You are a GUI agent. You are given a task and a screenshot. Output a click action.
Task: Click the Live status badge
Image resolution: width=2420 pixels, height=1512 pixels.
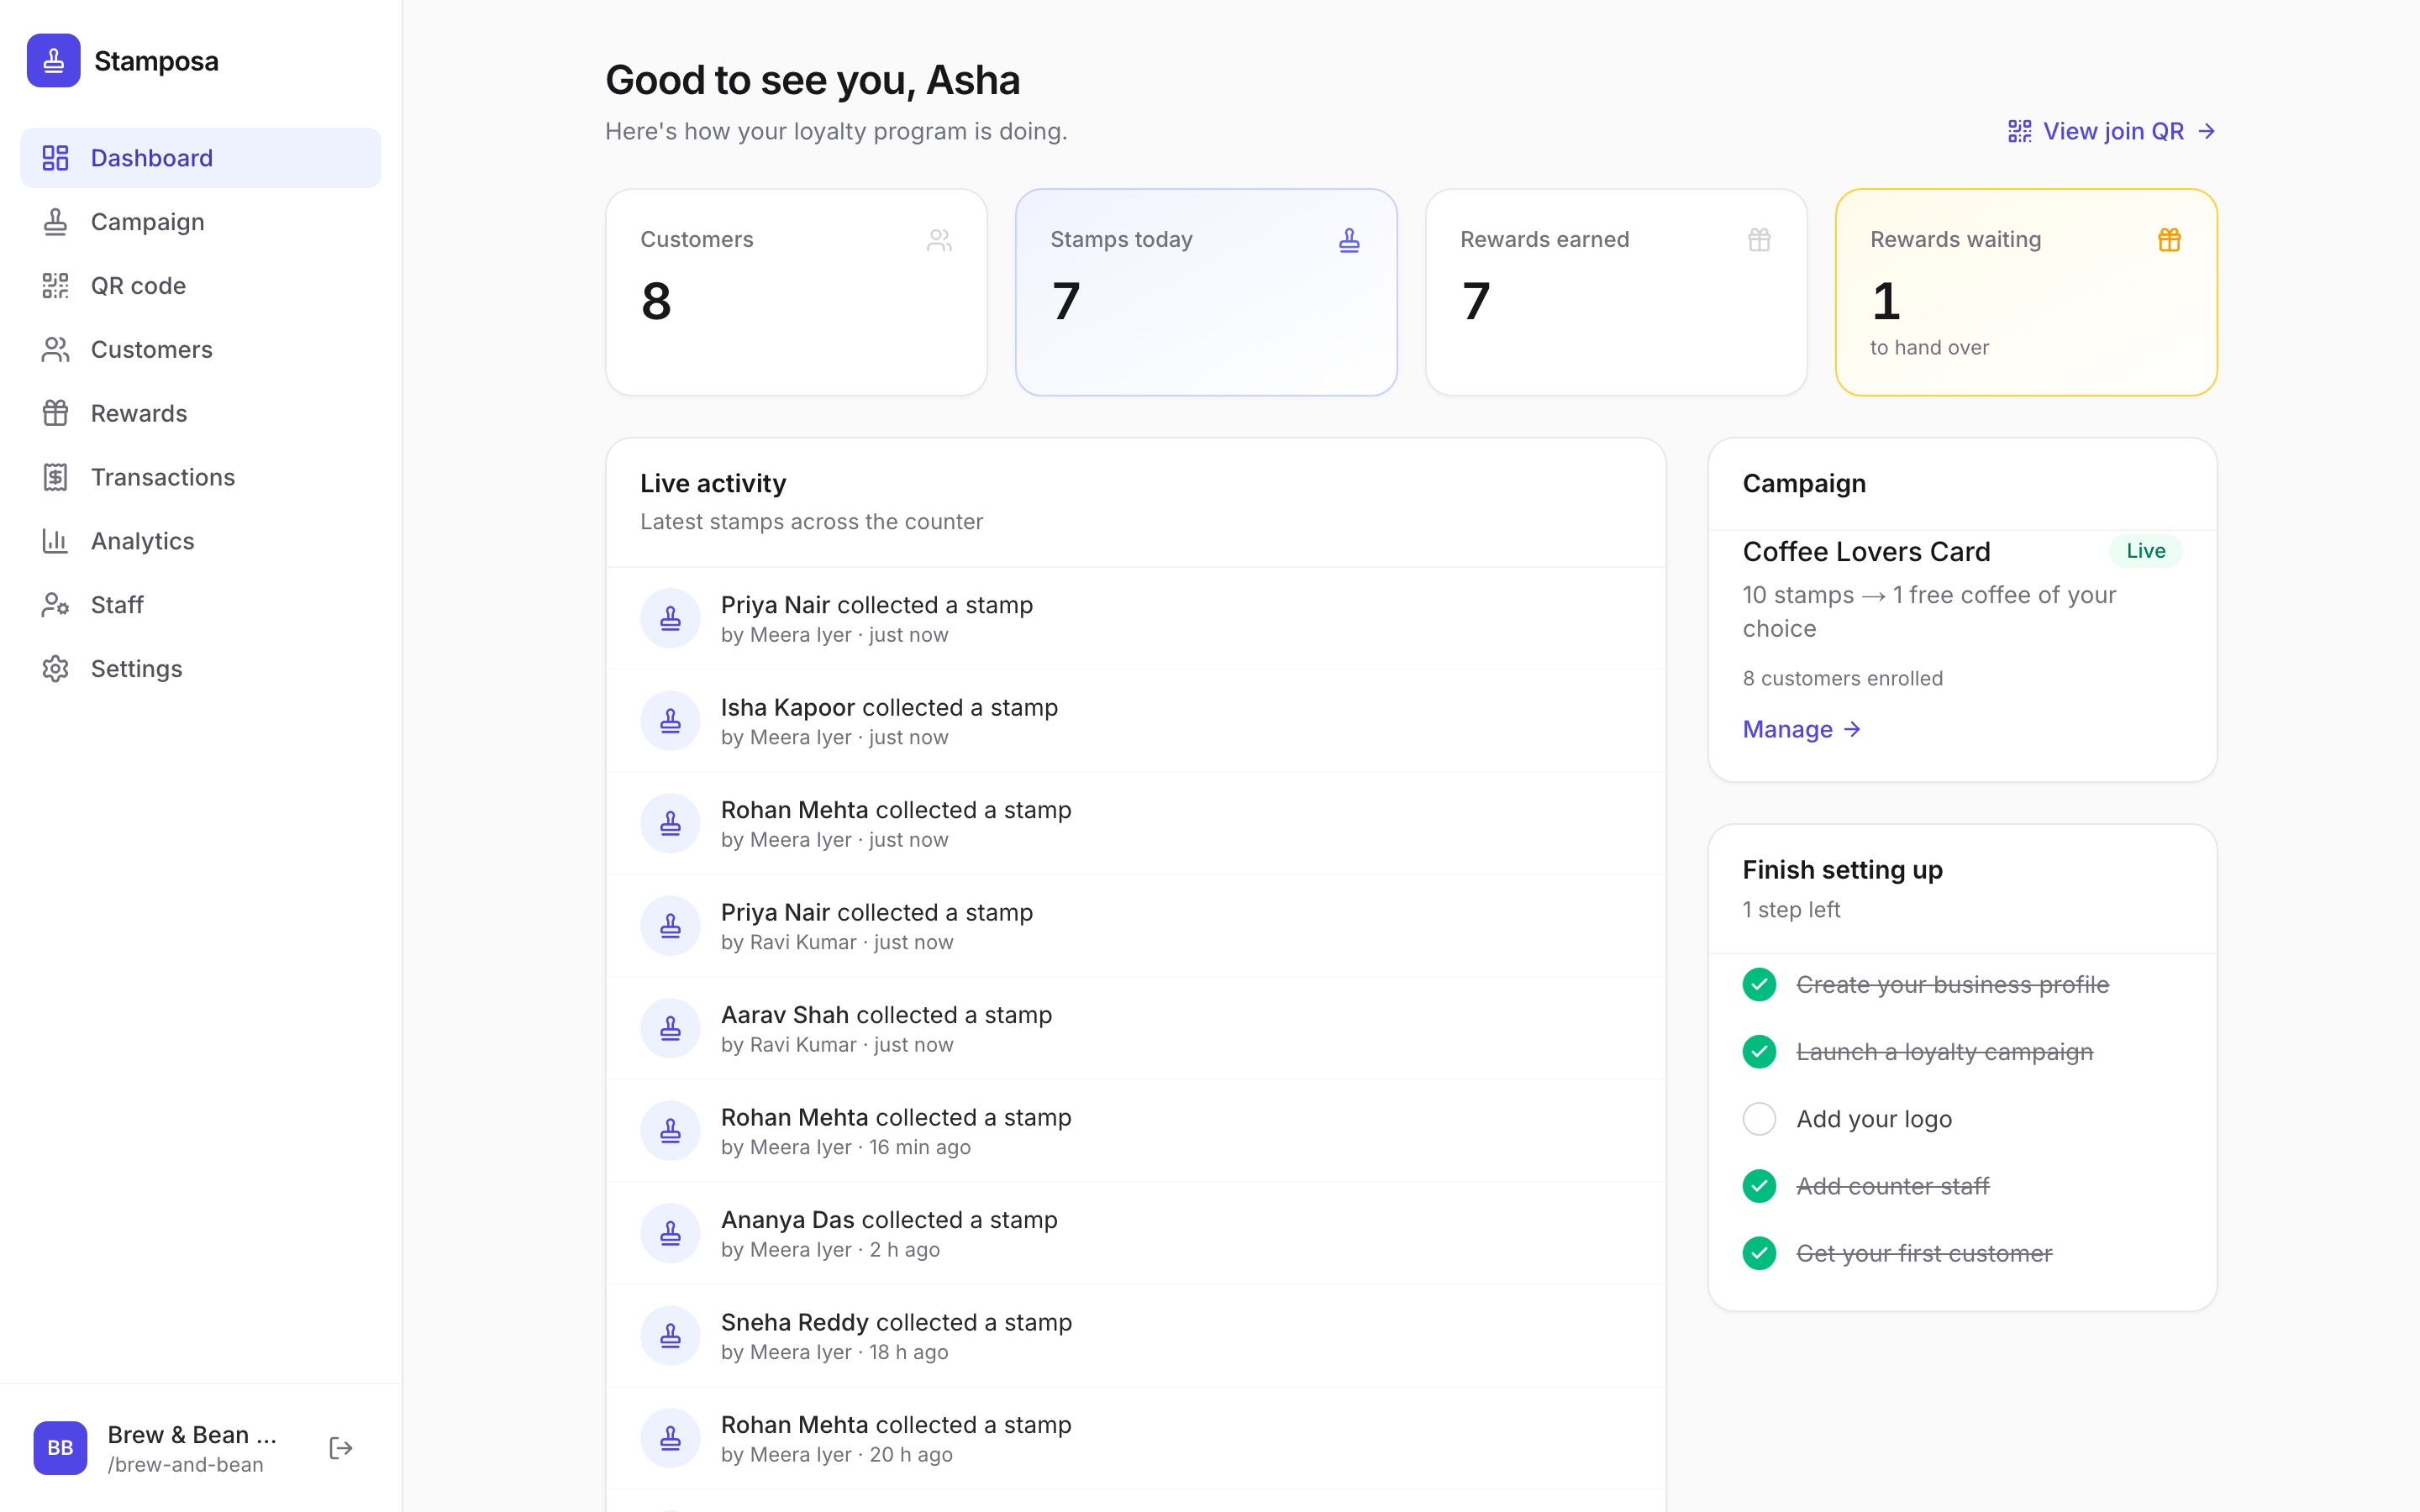[2145, 551]
